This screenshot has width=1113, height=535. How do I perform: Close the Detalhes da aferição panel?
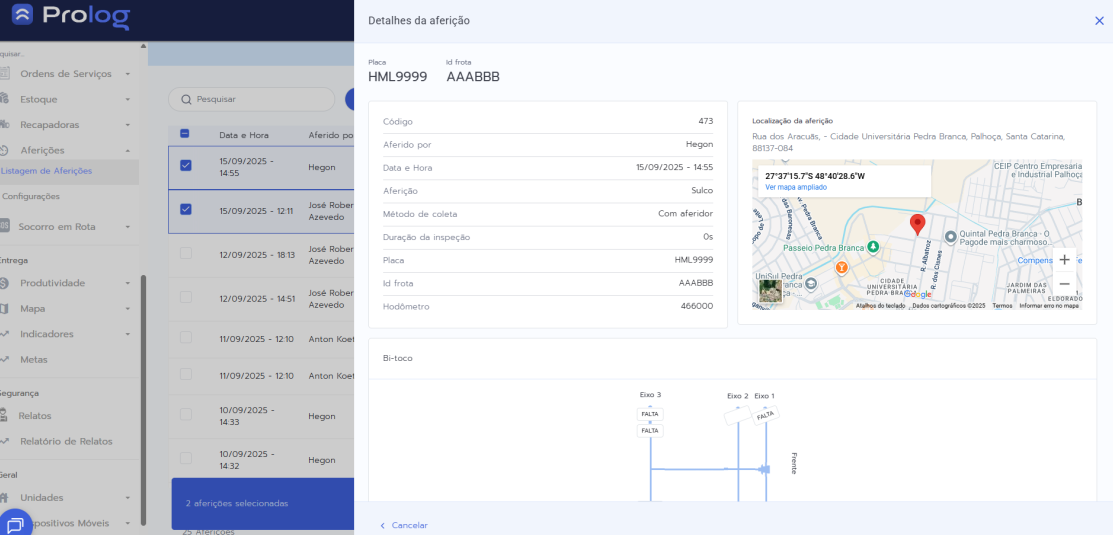pyautogui.click(x=1099, y=21)
